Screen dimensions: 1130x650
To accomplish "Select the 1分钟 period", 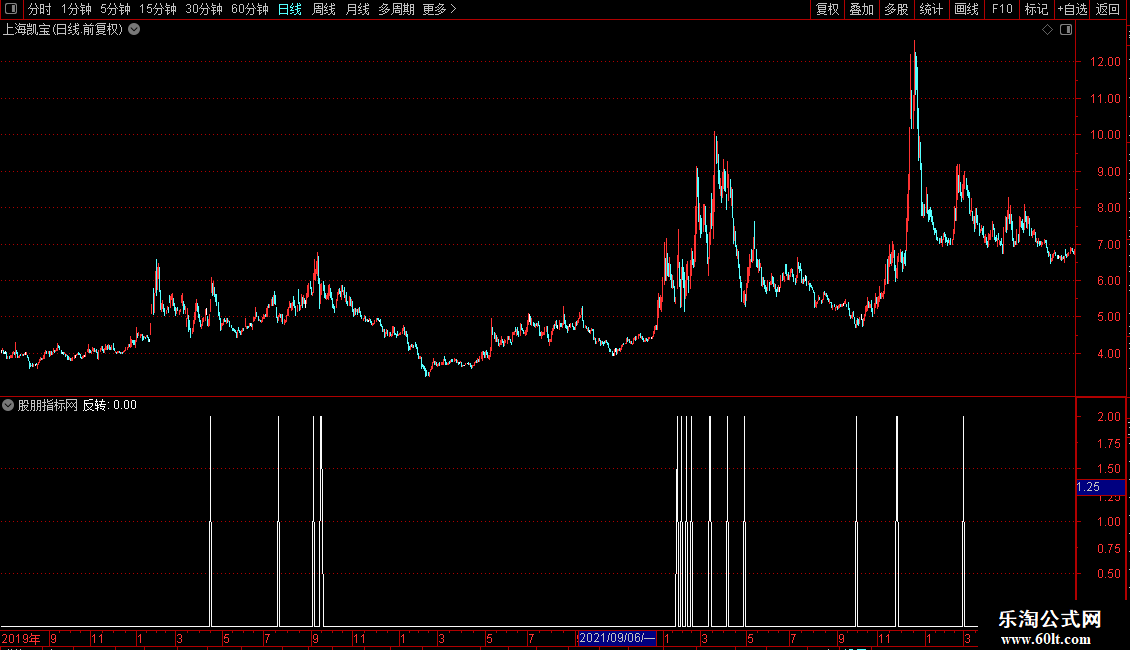I will coord(76,9).
